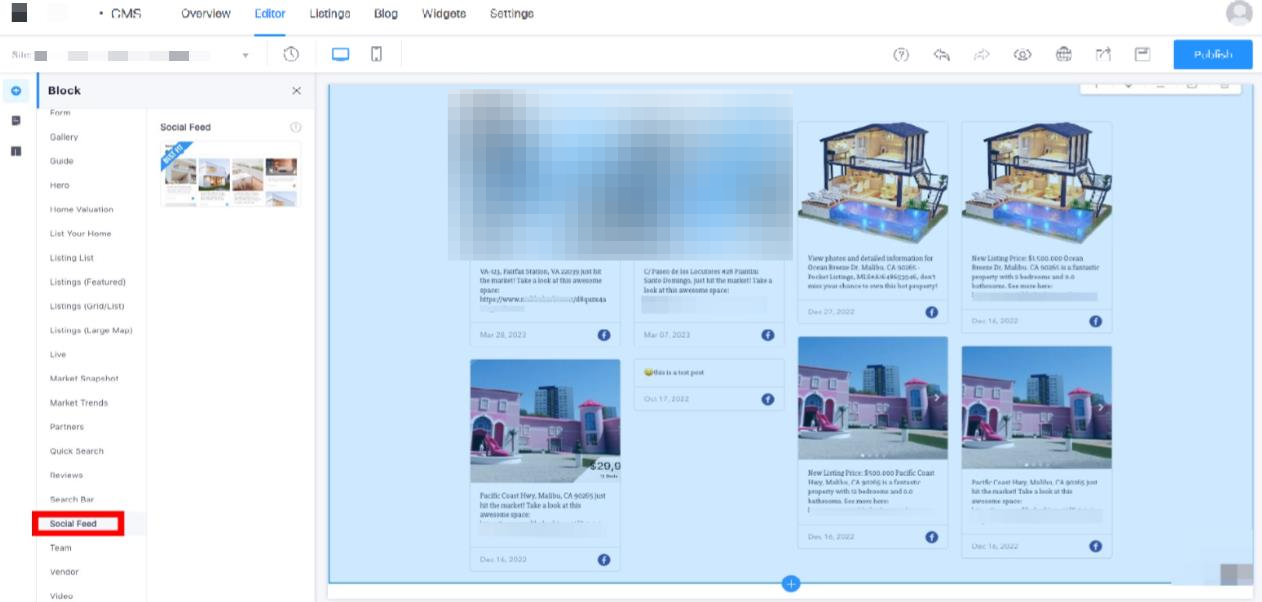1262x602 pixels.
Task: Open the Site selector dropdown
Action: coord(245,55)
